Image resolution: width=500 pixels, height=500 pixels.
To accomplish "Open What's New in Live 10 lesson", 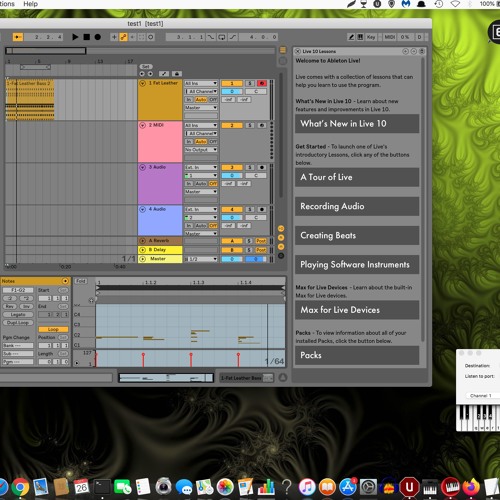I will click(357, 124).
